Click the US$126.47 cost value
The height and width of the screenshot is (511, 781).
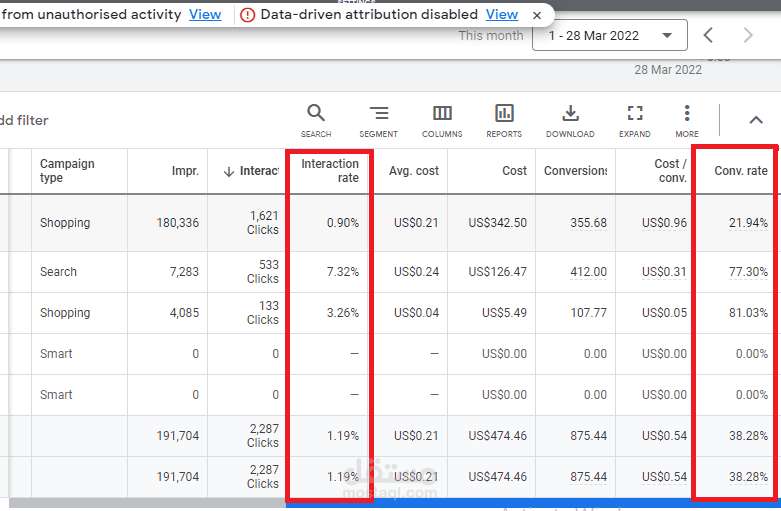pos(497,272)
